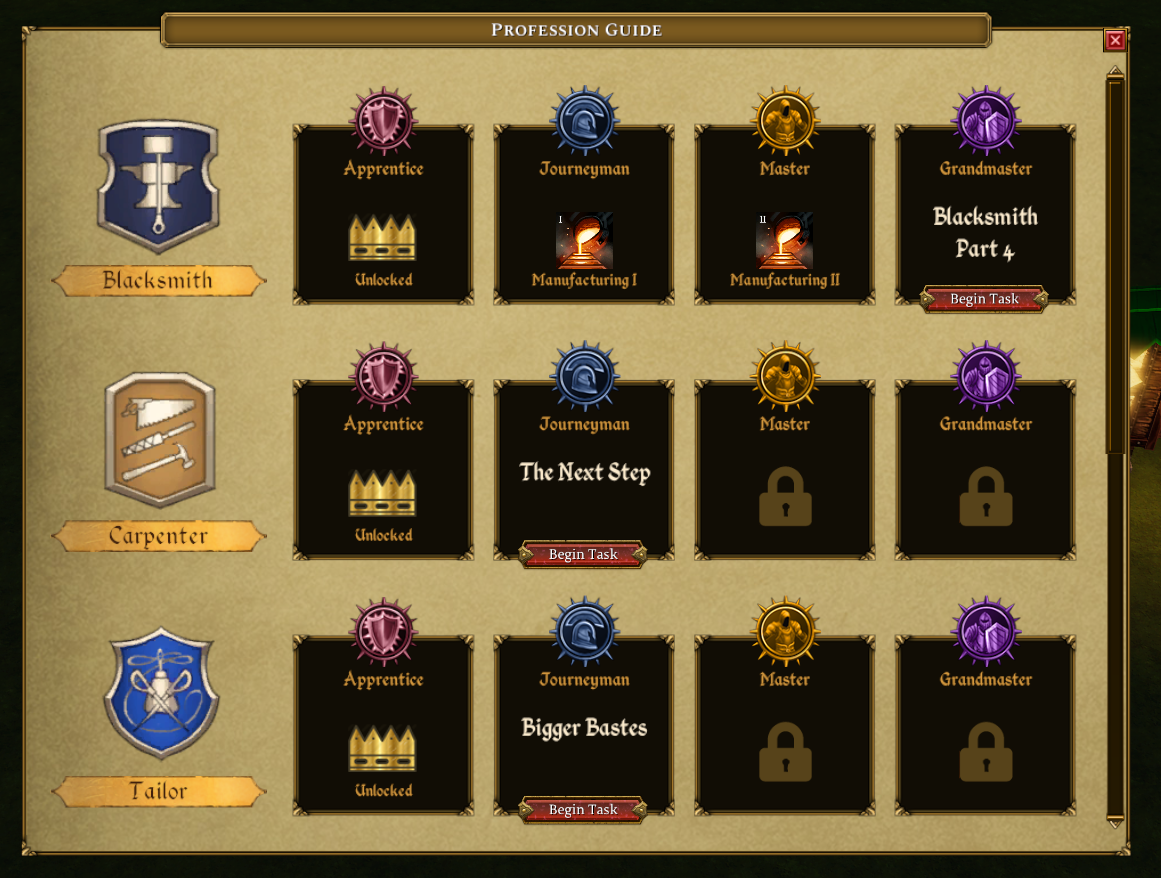Click the Manufacturing I forge icon
Image resolution: width=1161 pixels, height=878 pixels.
[x=584, y=241]
